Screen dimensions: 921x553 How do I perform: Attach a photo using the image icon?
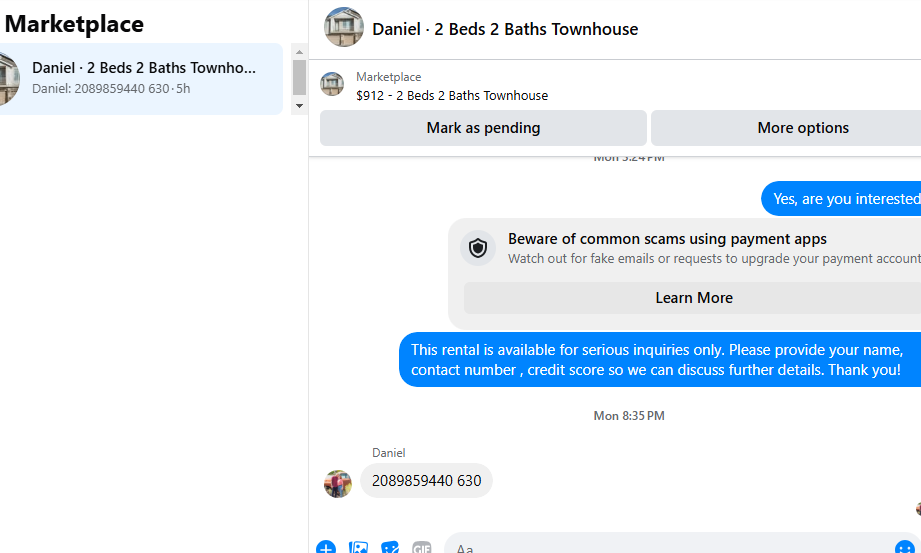(x=358, y=548)
